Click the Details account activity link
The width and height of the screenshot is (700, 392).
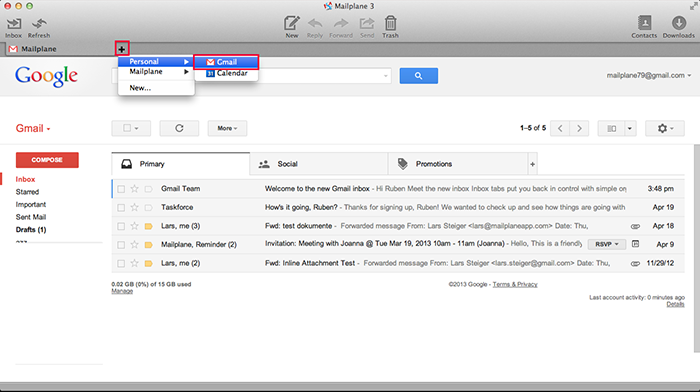[675, 304]
